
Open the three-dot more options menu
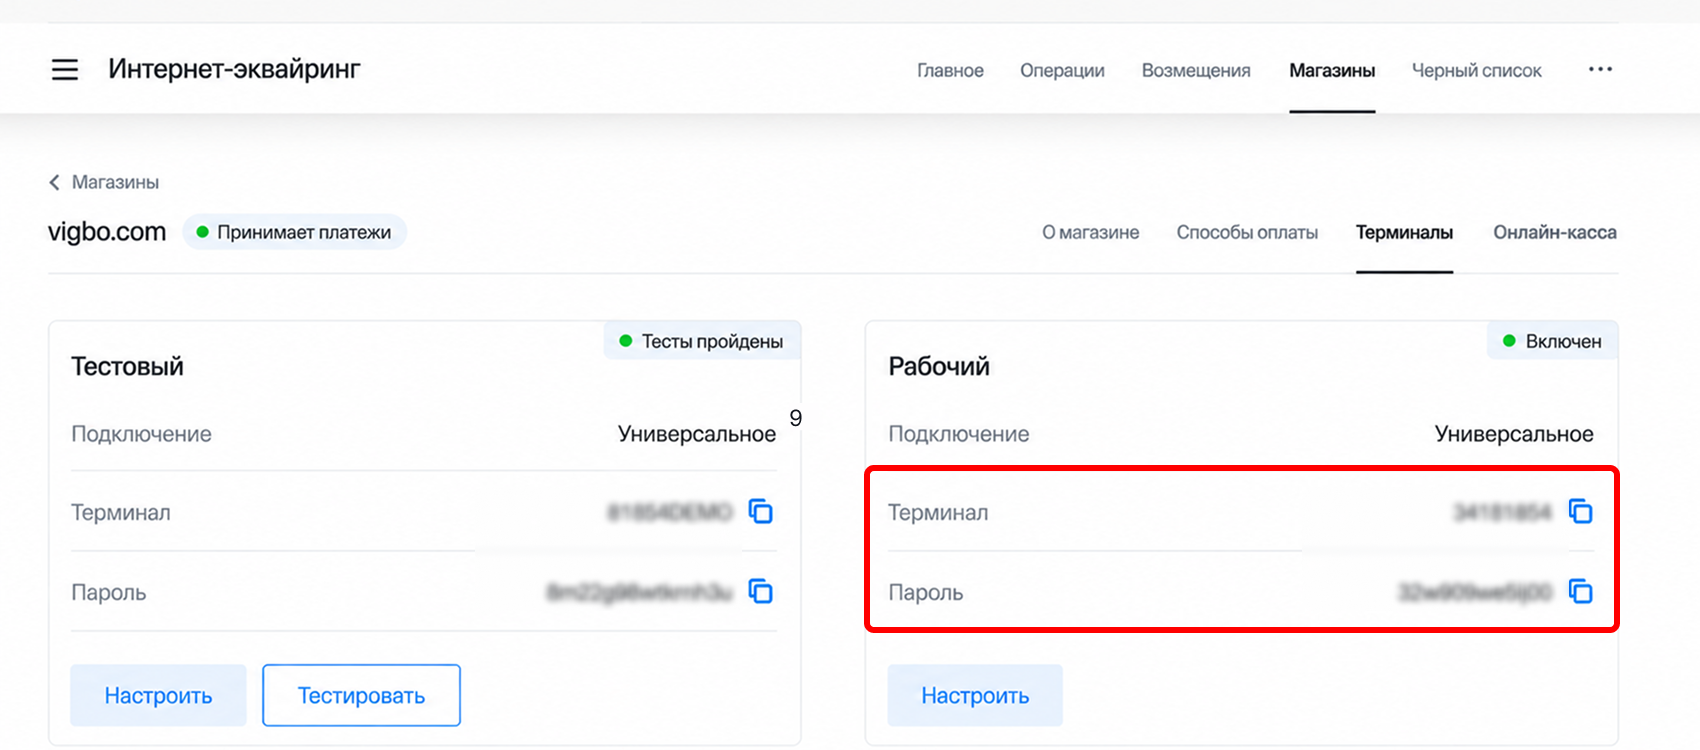(x=1600, y=69)
